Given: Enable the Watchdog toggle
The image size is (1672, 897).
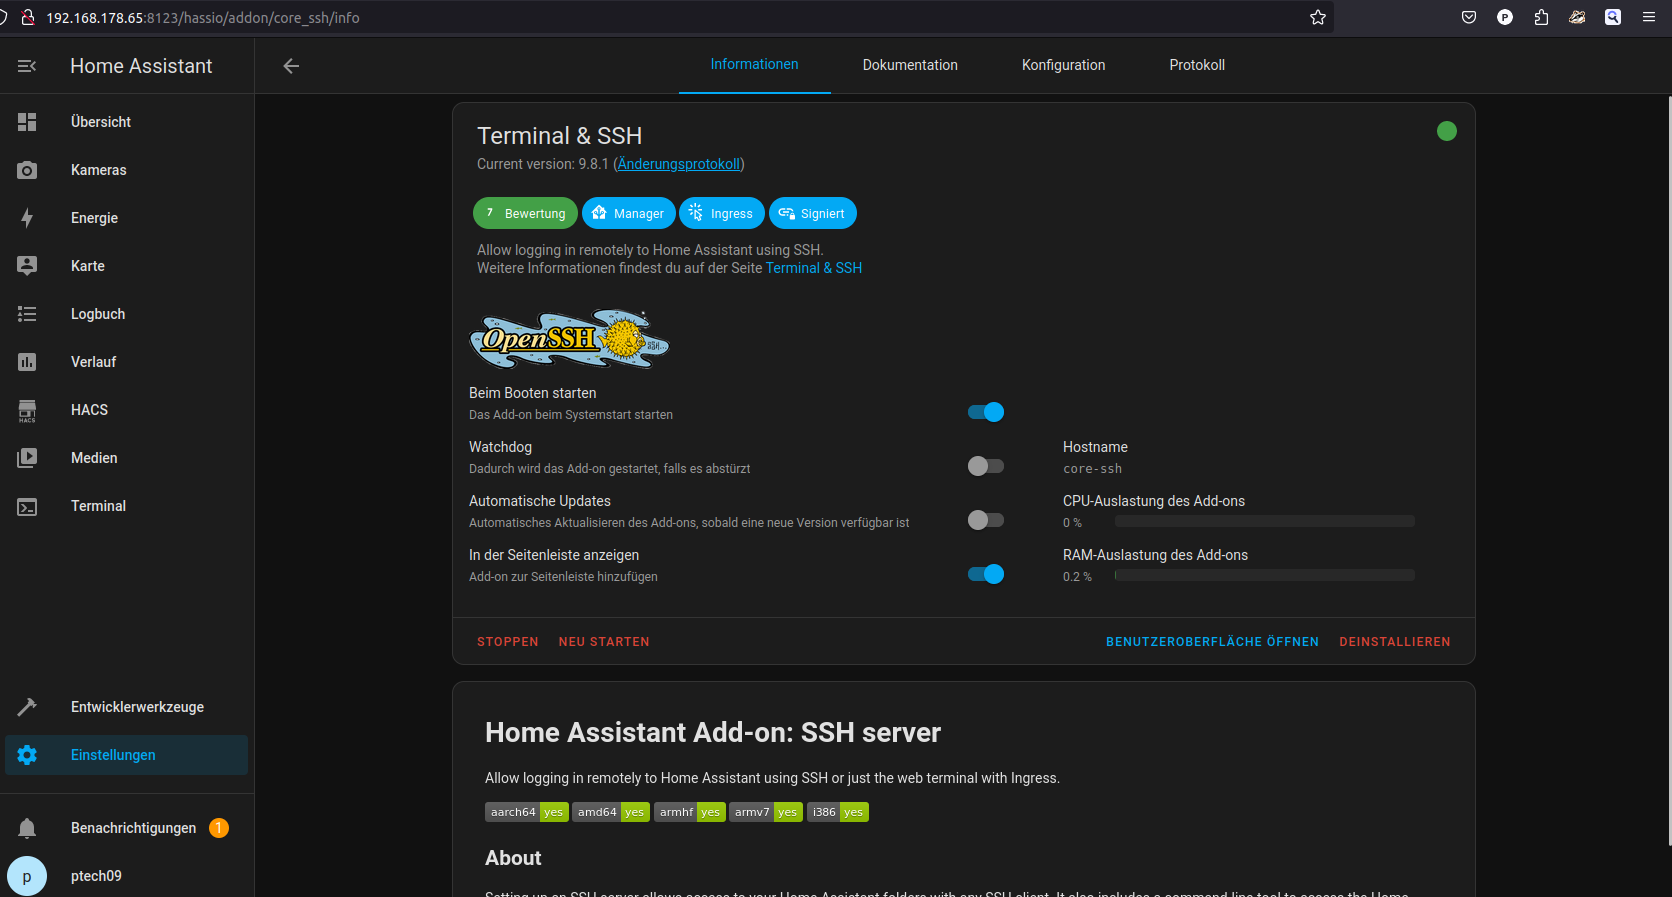Looking at the screenshot, I should [x=985, y=466].
